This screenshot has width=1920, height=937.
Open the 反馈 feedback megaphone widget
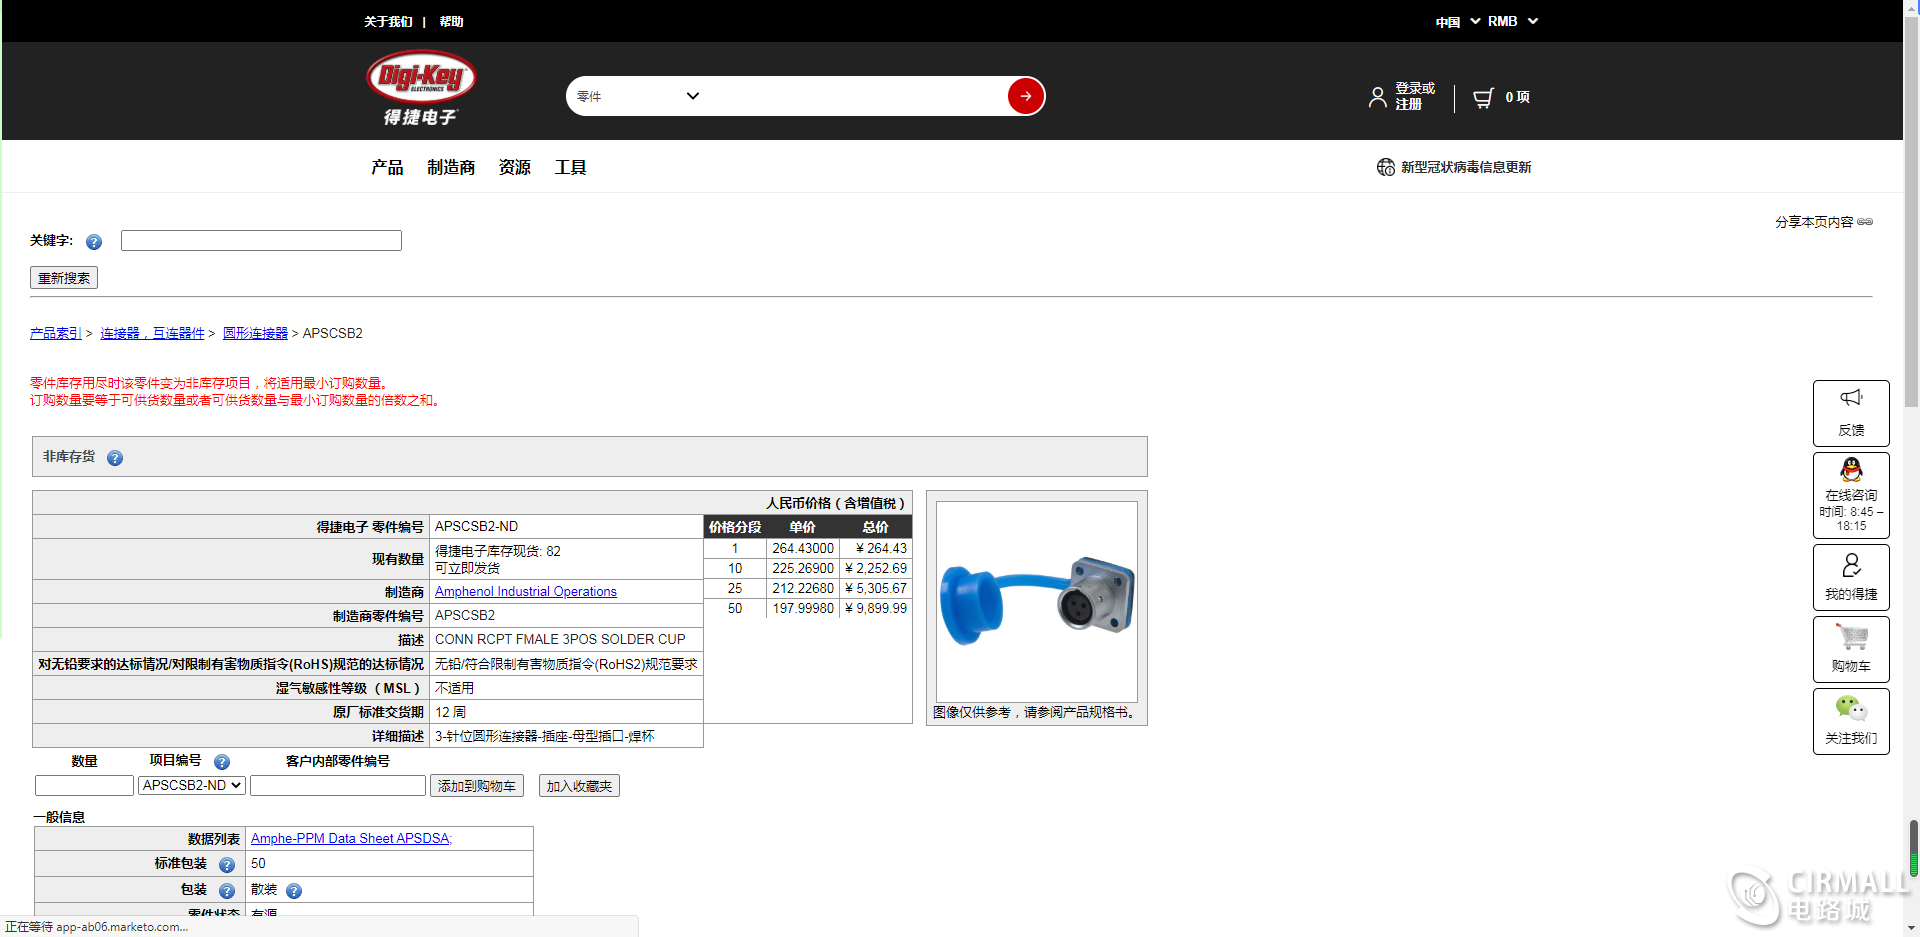[1851, 413]
